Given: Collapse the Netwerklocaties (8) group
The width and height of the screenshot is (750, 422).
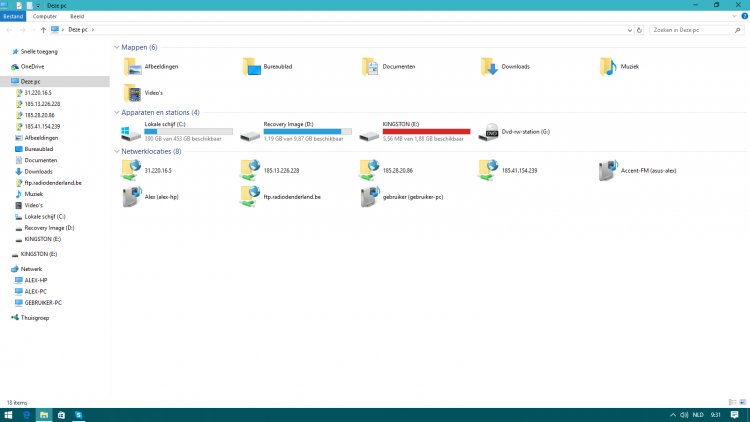Looking at the screenshot, I should tap(116, 151).
